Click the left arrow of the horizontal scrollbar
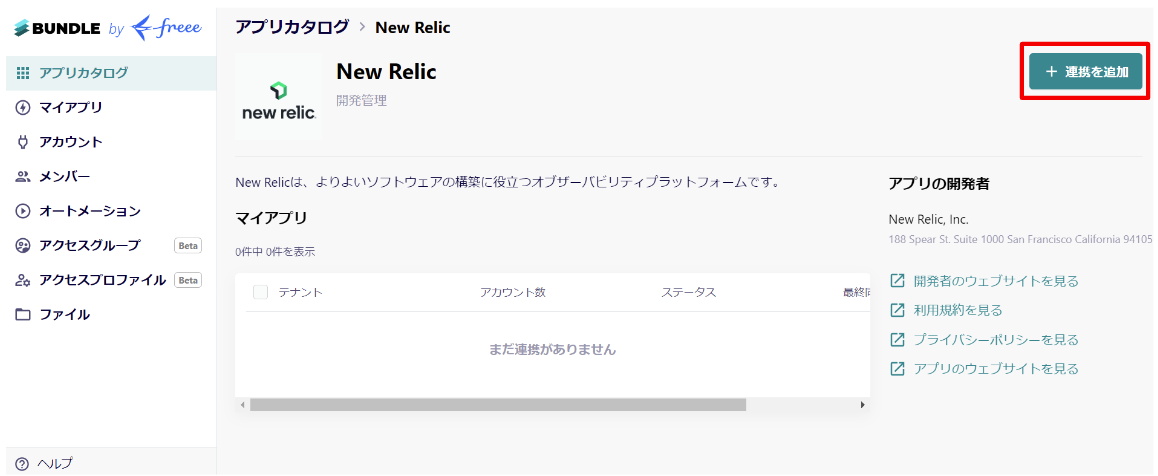 242,405
